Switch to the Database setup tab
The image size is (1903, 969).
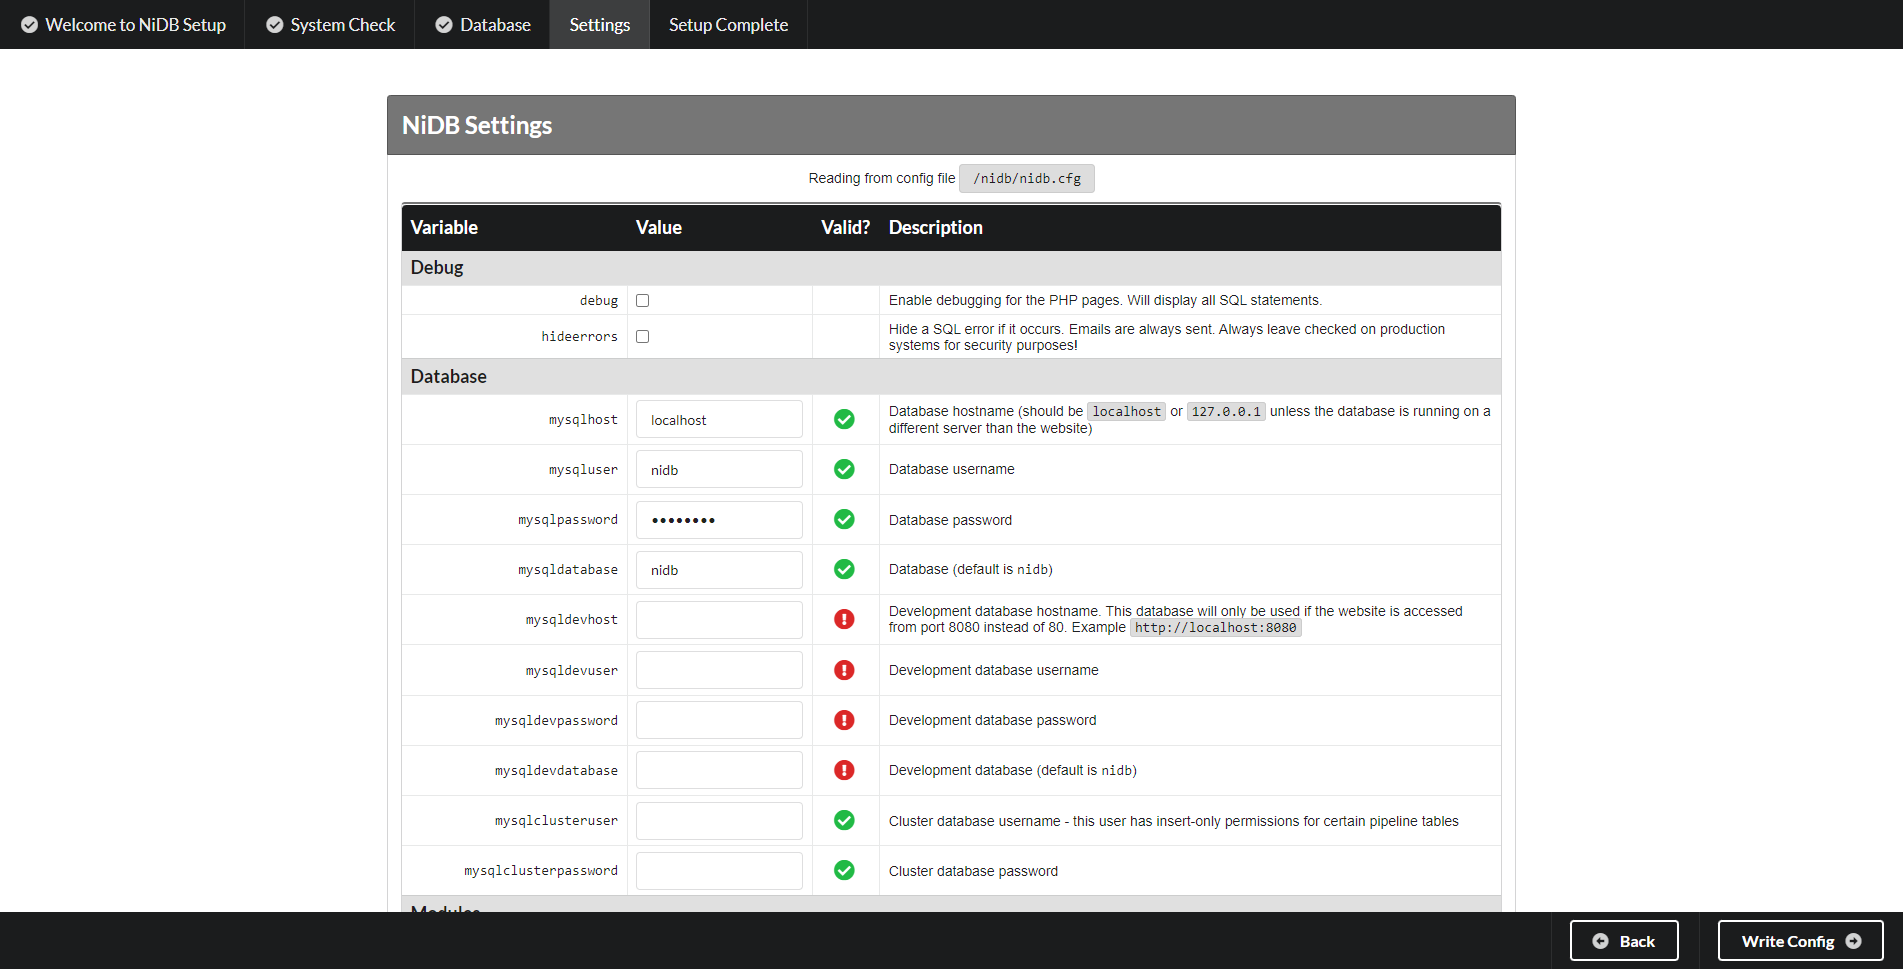point(483,25)
